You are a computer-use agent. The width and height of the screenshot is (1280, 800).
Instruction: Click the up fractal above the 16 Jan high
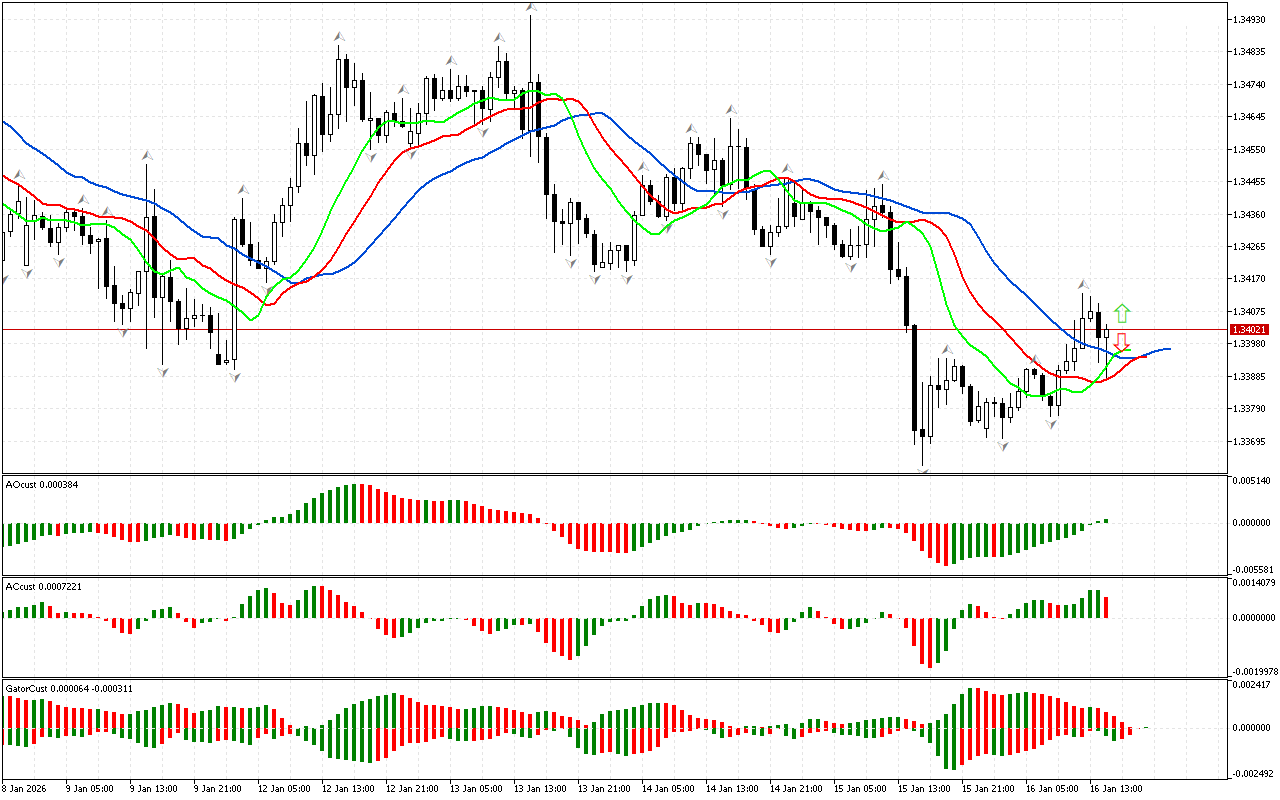point(1083,285)
